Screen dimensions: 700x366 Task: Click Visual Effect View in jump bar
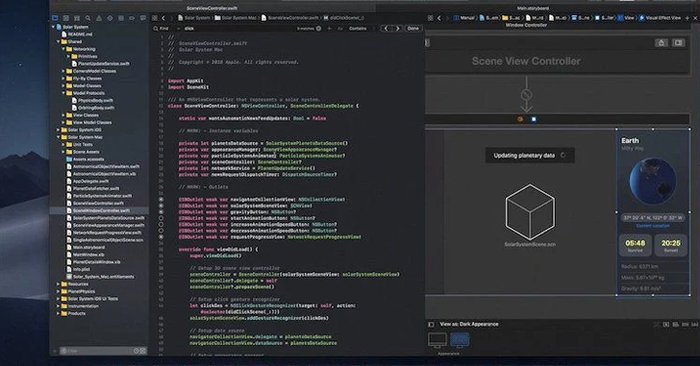(660, 18)
